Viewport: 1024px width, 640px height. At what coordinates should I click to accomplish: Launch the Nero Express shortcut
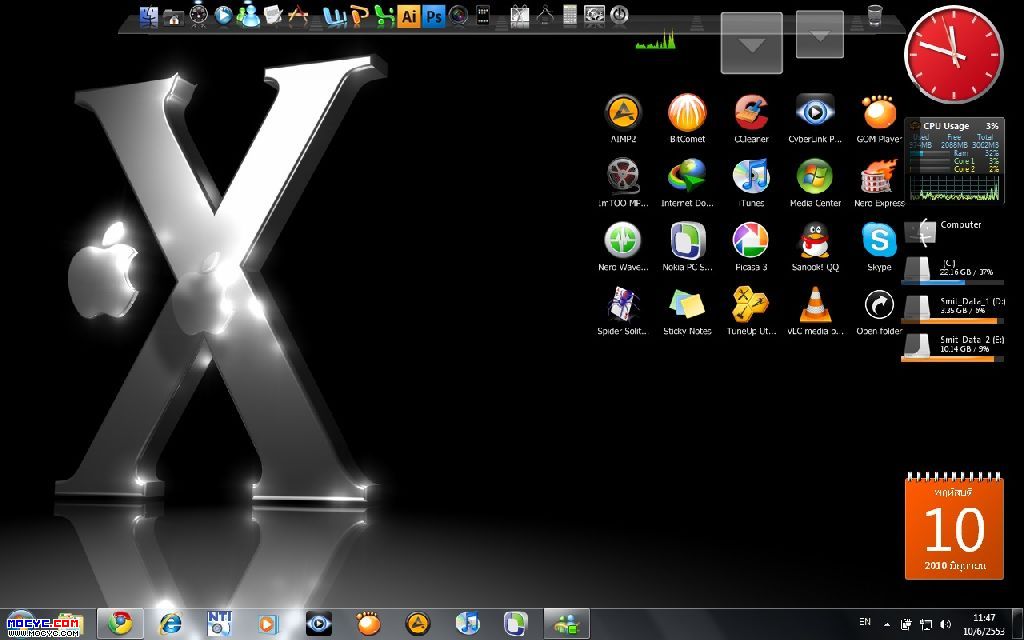[x=879, y=182]
